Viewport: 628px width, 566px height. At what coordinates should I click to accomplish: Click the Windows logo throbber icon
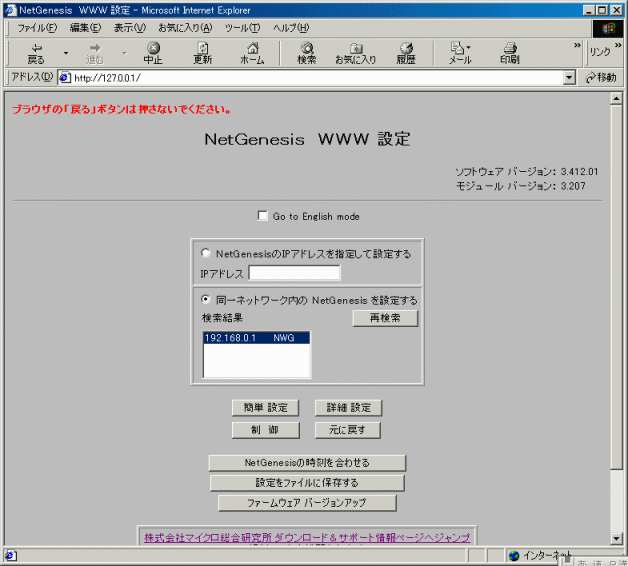point(608,28)
